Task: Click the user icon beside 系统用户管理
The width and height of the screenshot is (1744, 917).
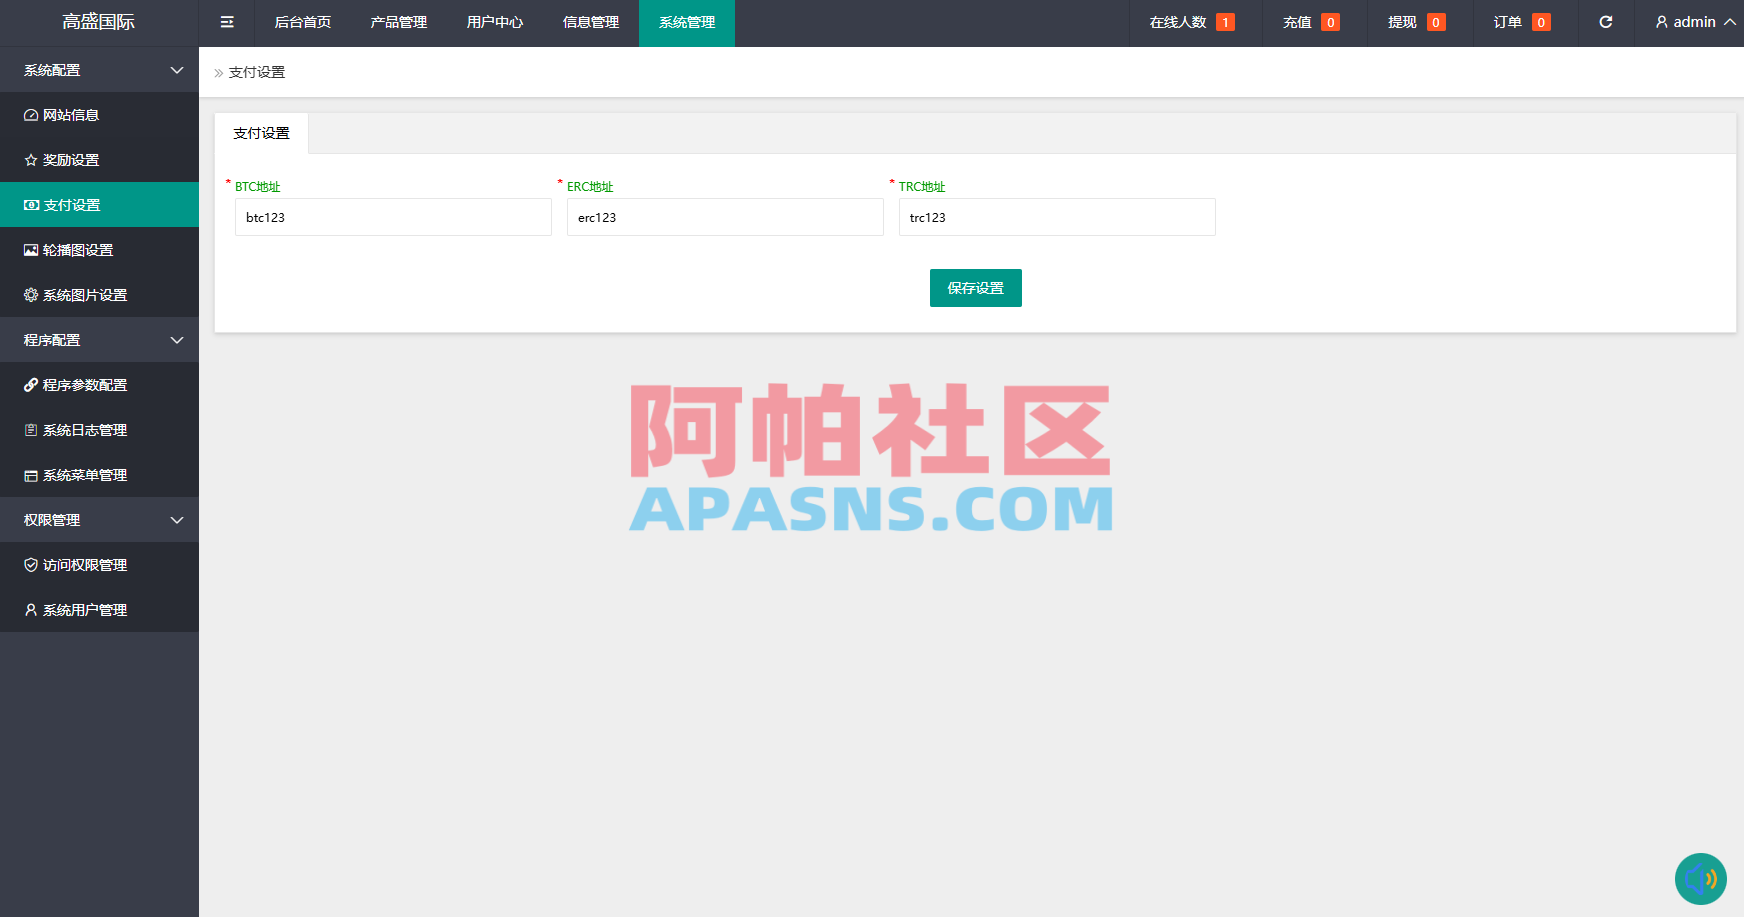Action: [31, 610]
